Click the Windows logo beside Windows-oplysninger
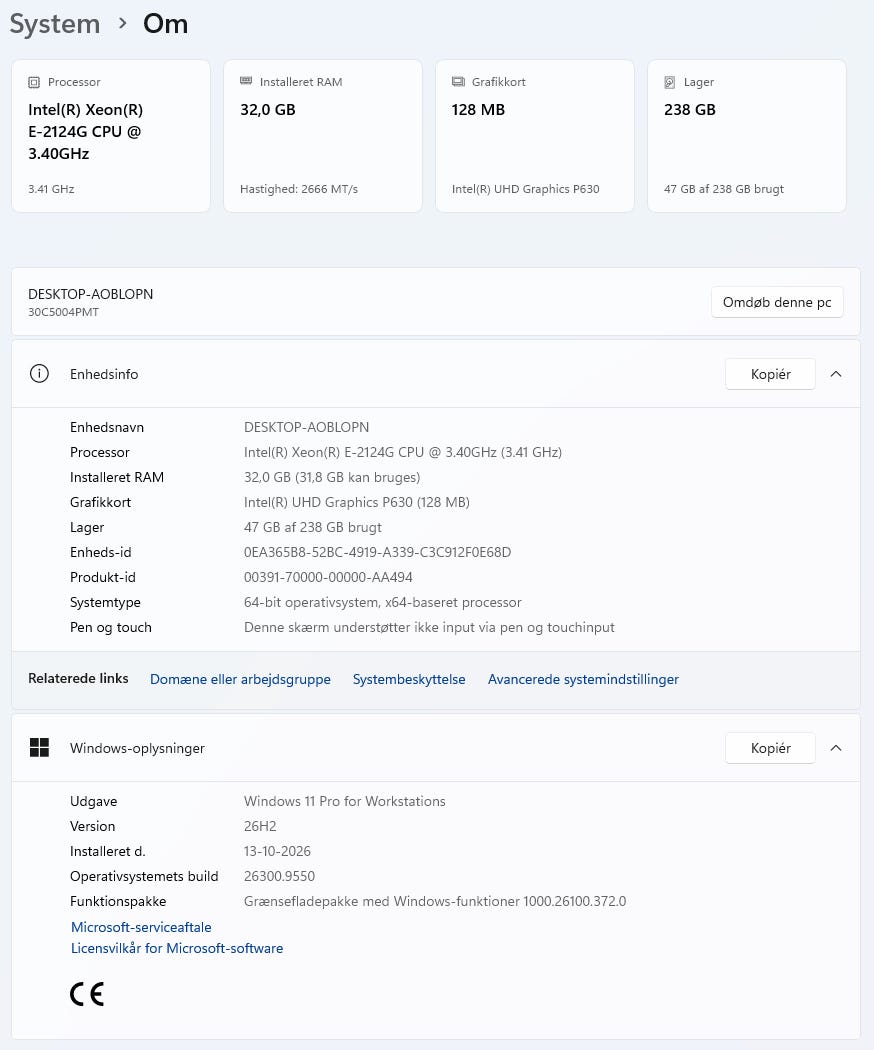The image size is (874, 1050). (40, 748)
